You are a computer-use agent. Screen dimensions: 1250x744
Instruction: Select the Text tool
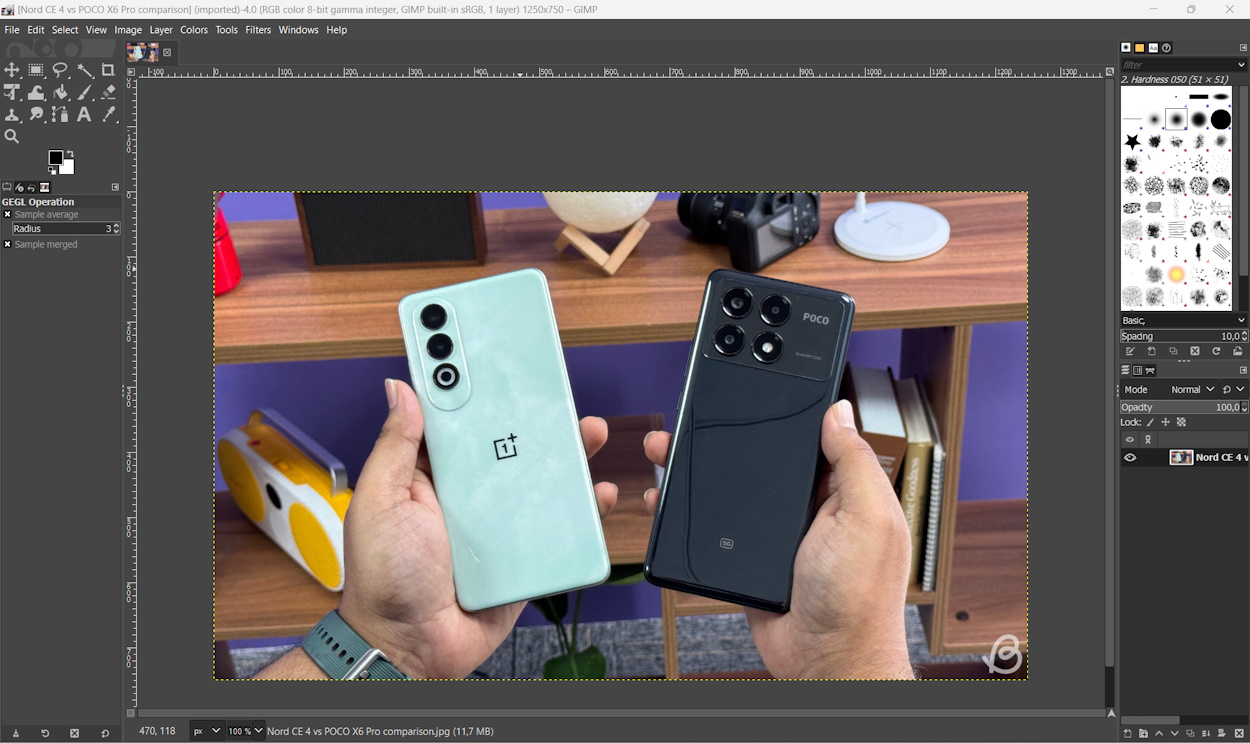pyautogui.click(x=84, y=114)
